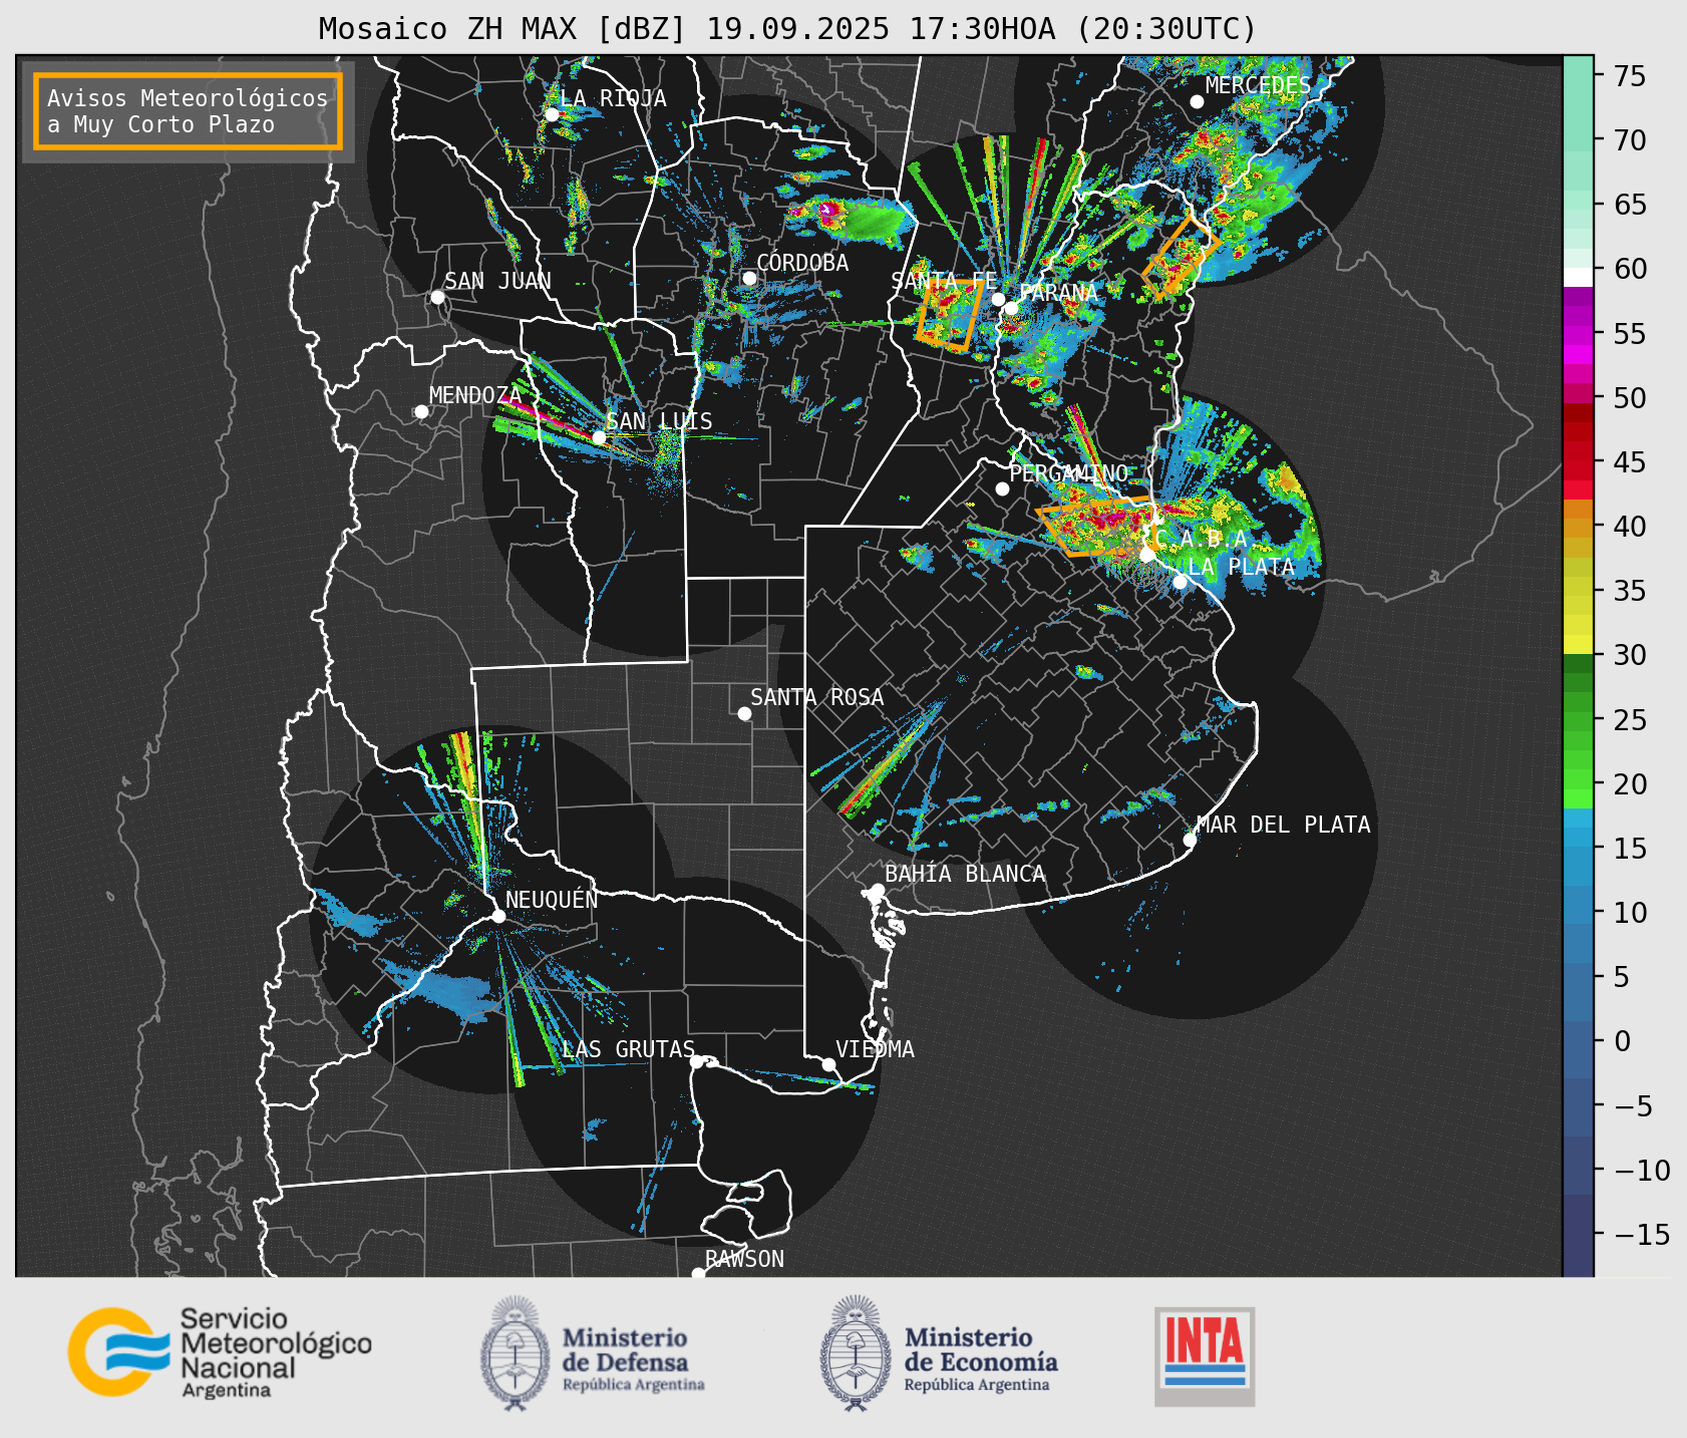Viewport: 1687px width, 1438px height.
Task: Click the 40 dBZ orange color band
Action: (x=1578, y=526)
